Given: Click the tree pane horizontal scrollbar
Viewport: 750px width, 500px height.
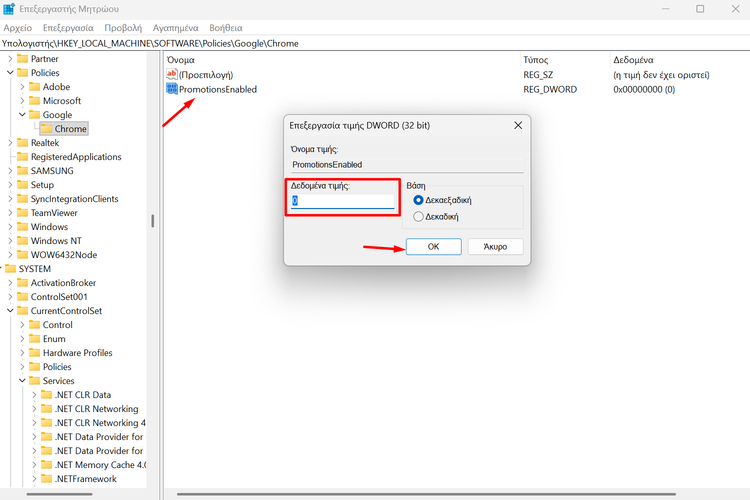Looking at the screenshot, I should 59,494.
